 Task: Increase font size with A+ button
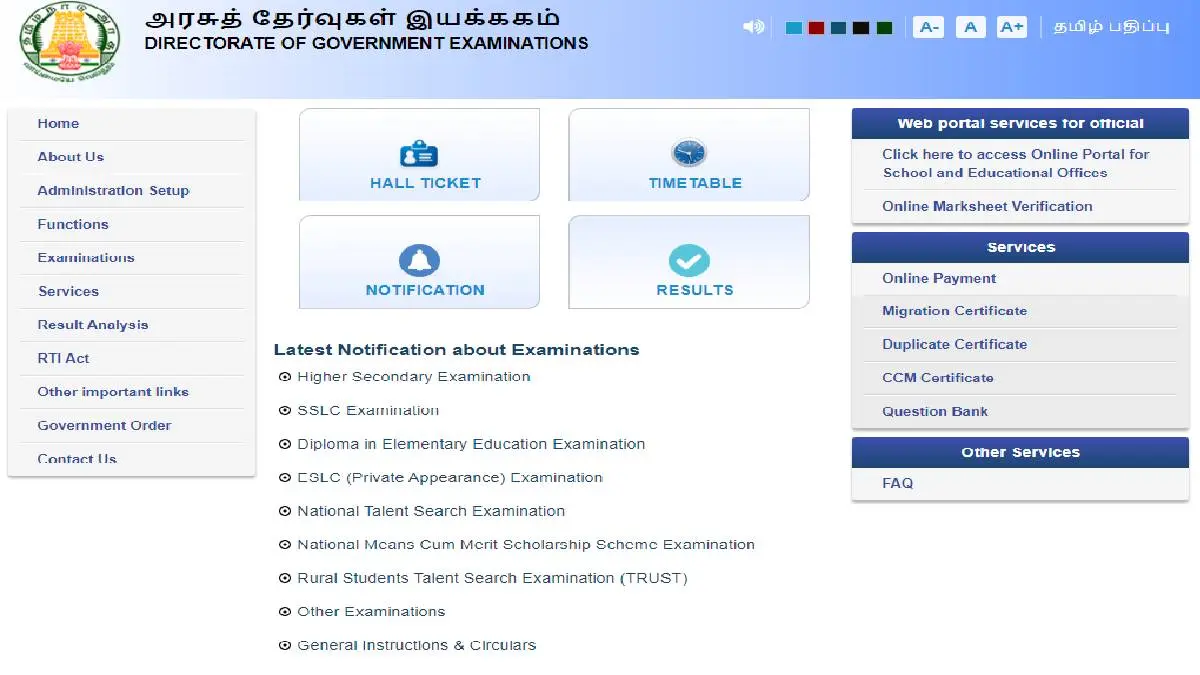[1011, 27]
